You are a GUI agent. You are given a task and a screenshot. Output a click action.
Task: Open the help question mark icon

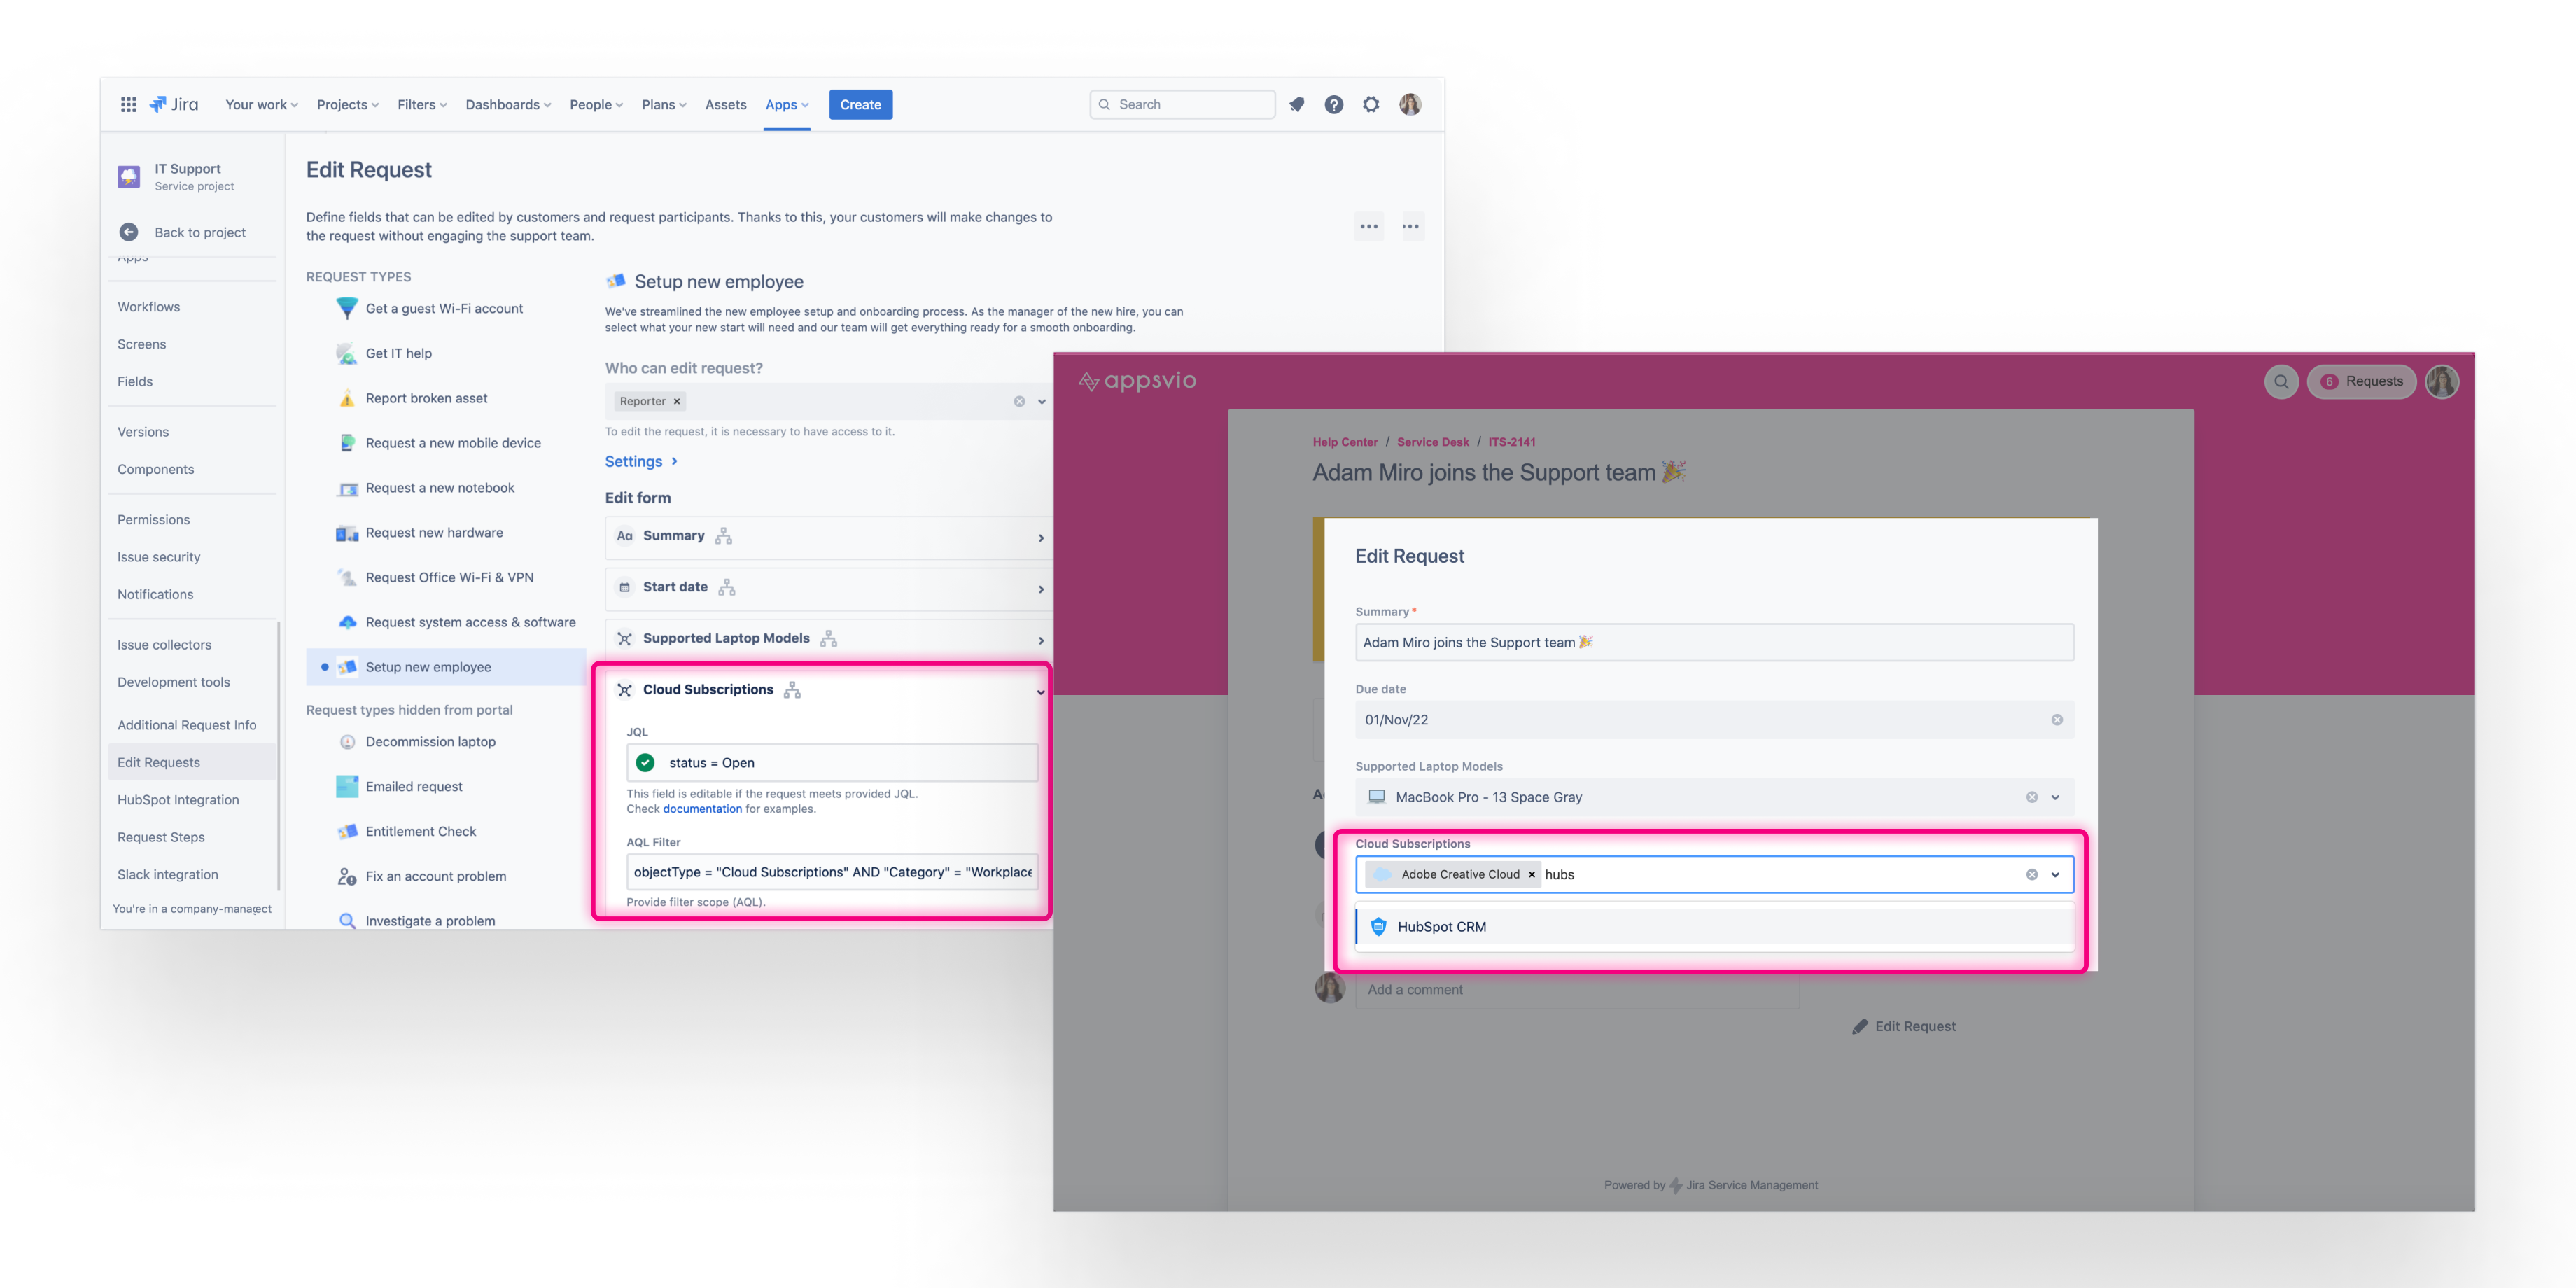click(x=1333, y=104)
